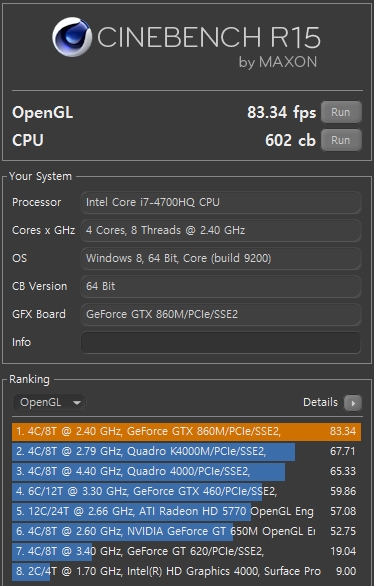Select the ATI Radeon HD 5770 row

pos(186,512)
